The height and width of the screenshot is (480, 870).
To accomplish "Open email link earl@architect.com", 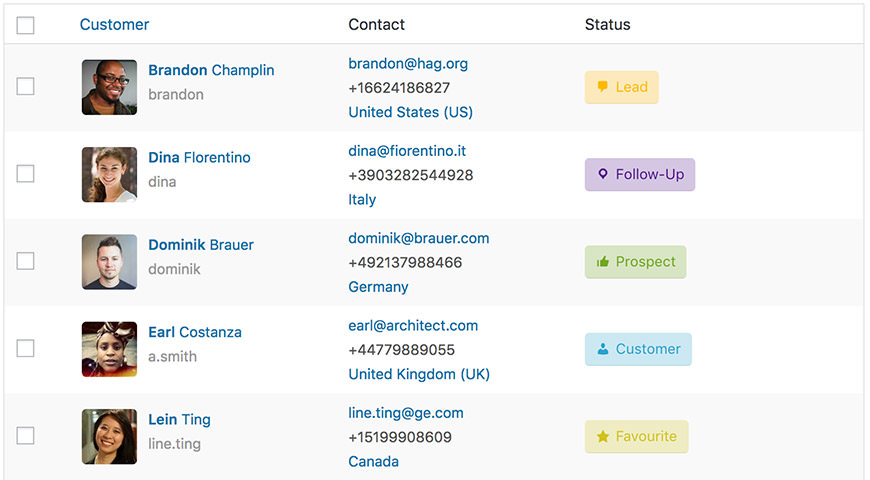I will click(413, 326).
